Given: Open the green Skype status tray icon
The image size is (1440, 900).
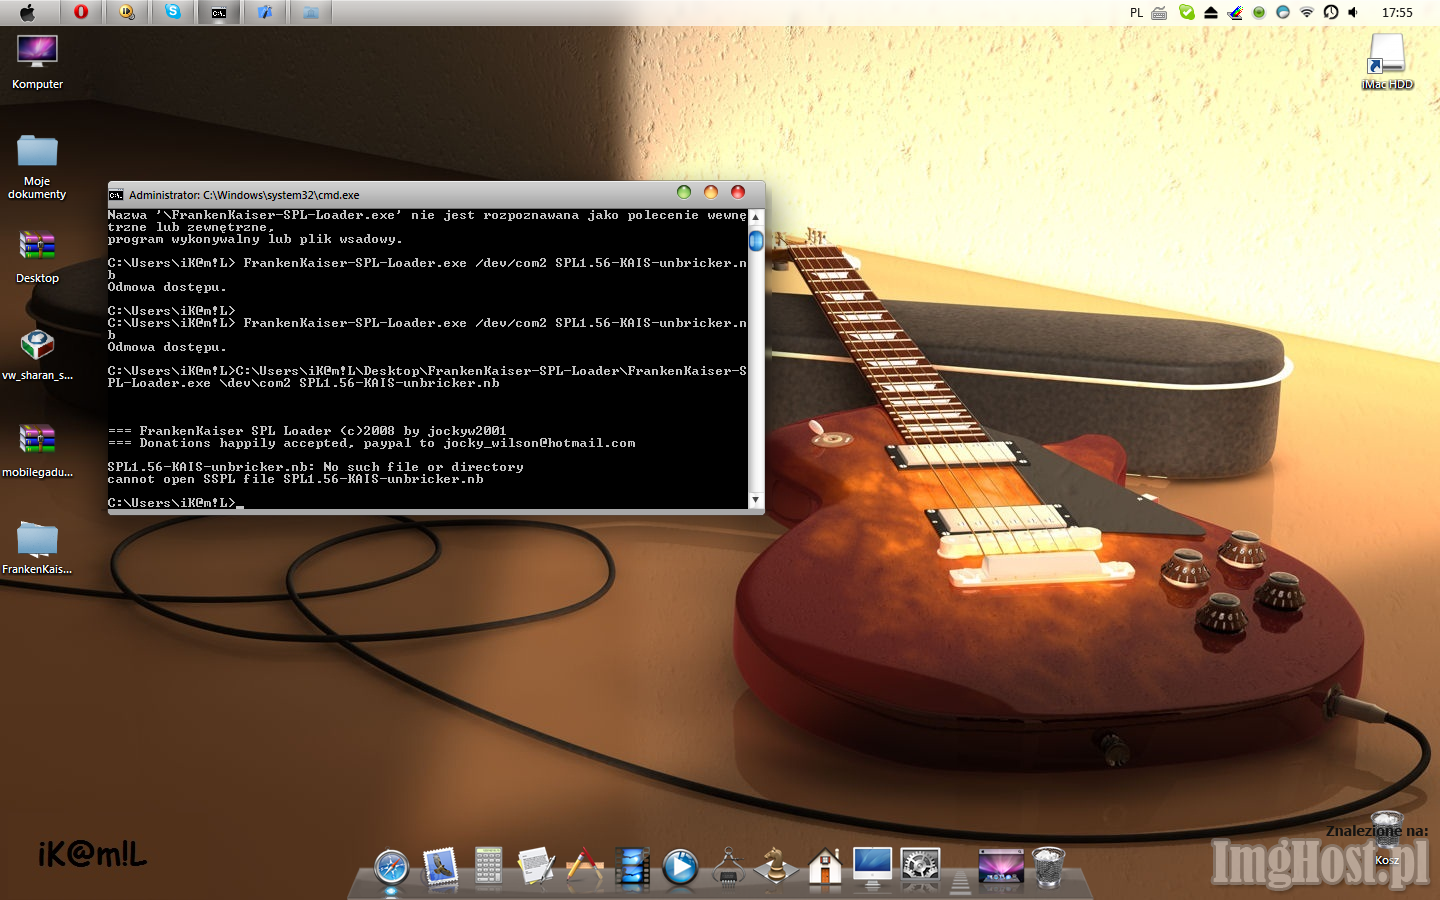Looking at the screenshot, I should coord(1186,12).
